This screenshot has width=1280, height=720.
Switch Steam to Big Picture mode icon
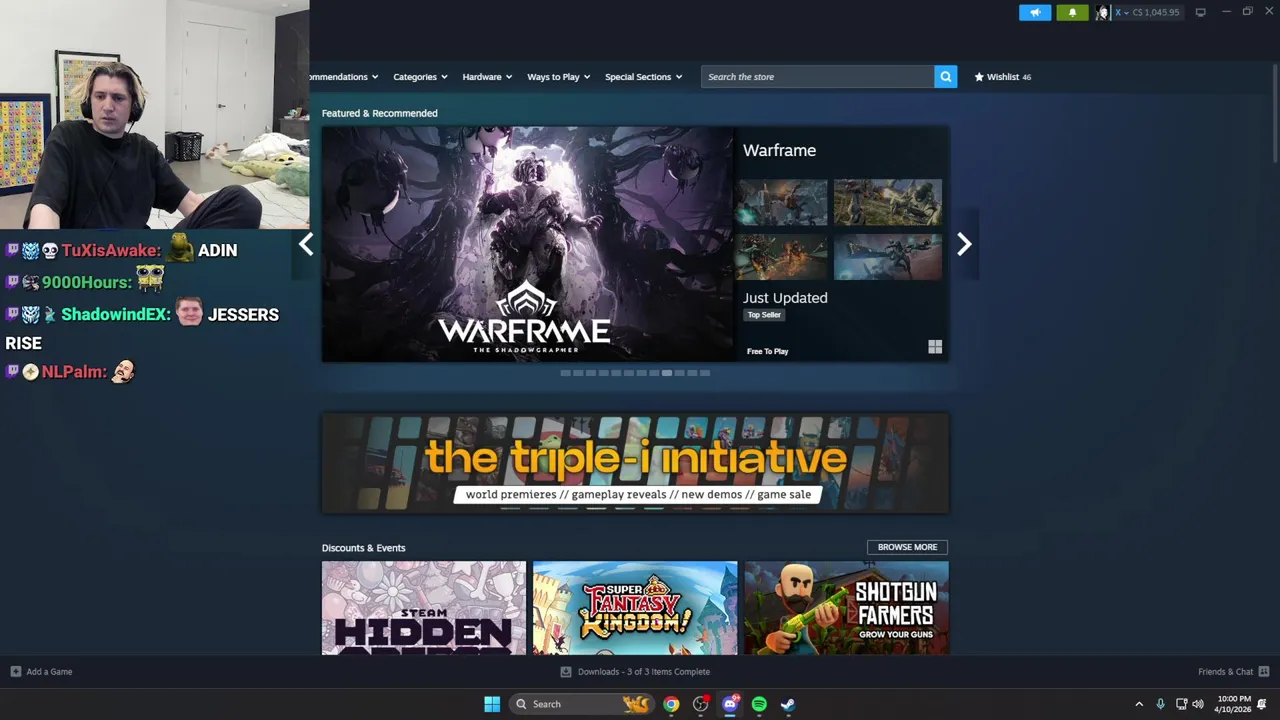point(1200,12)
